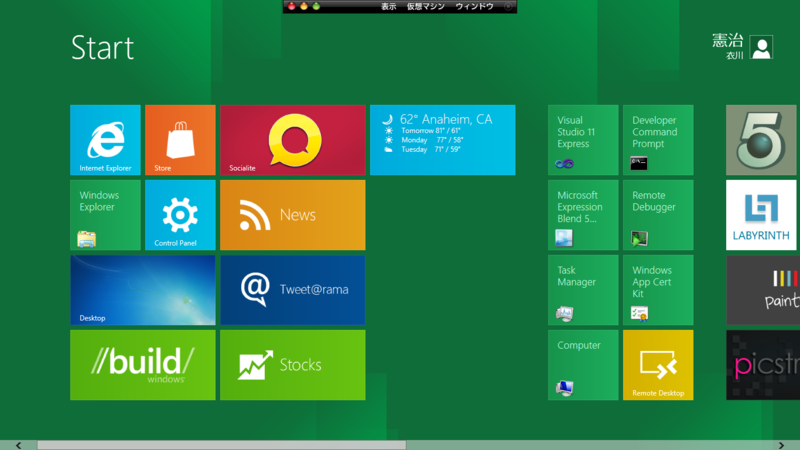This screenshot has height=450, width=800.
Task: Launch the Remote Desktop tile
Action: tap(658, 365)
